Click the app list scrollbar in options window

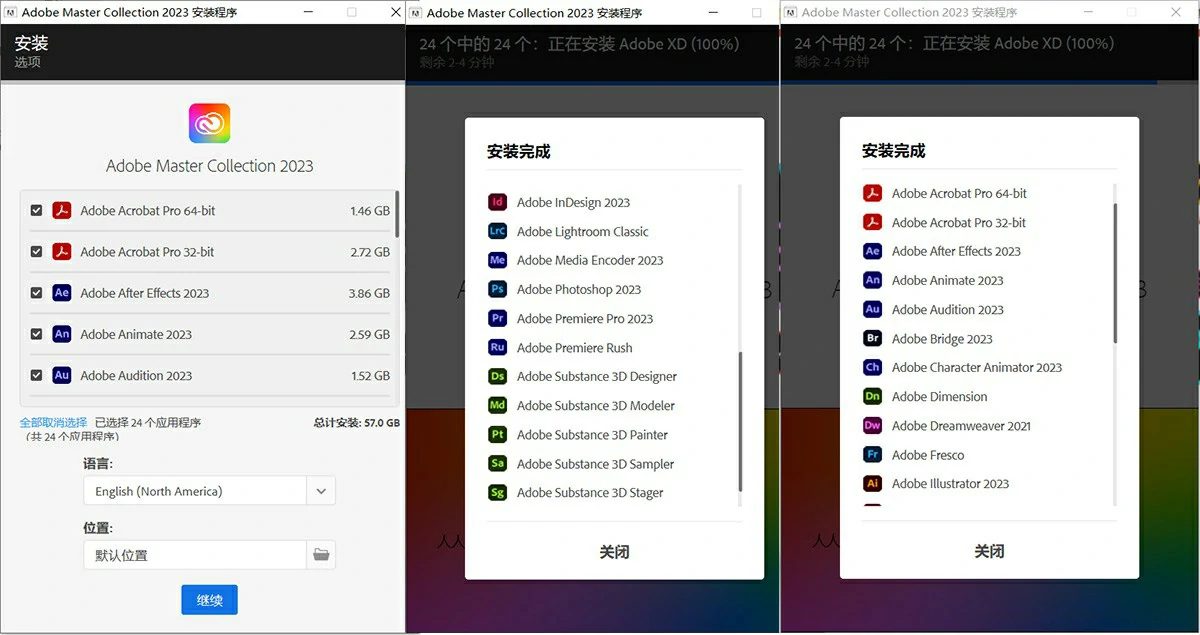(397, 214)
